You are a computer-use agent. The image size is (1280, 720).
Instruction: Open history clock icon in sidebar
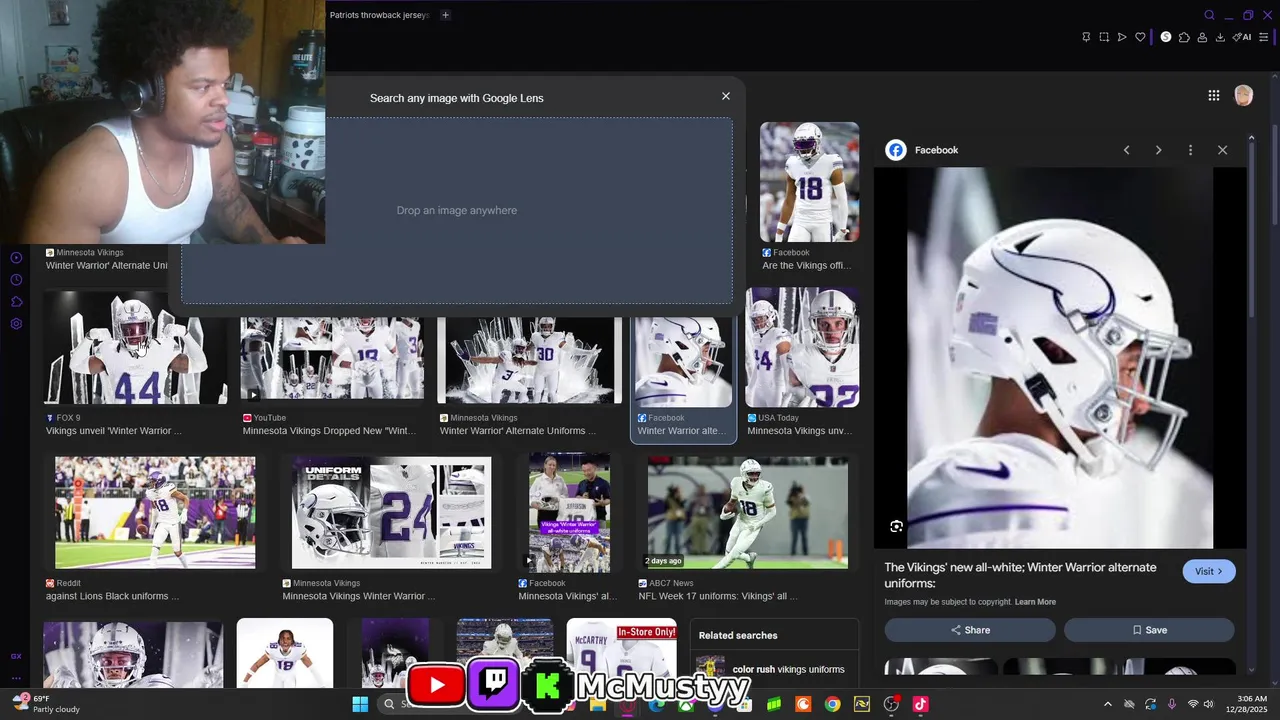[x=16, y=280]
